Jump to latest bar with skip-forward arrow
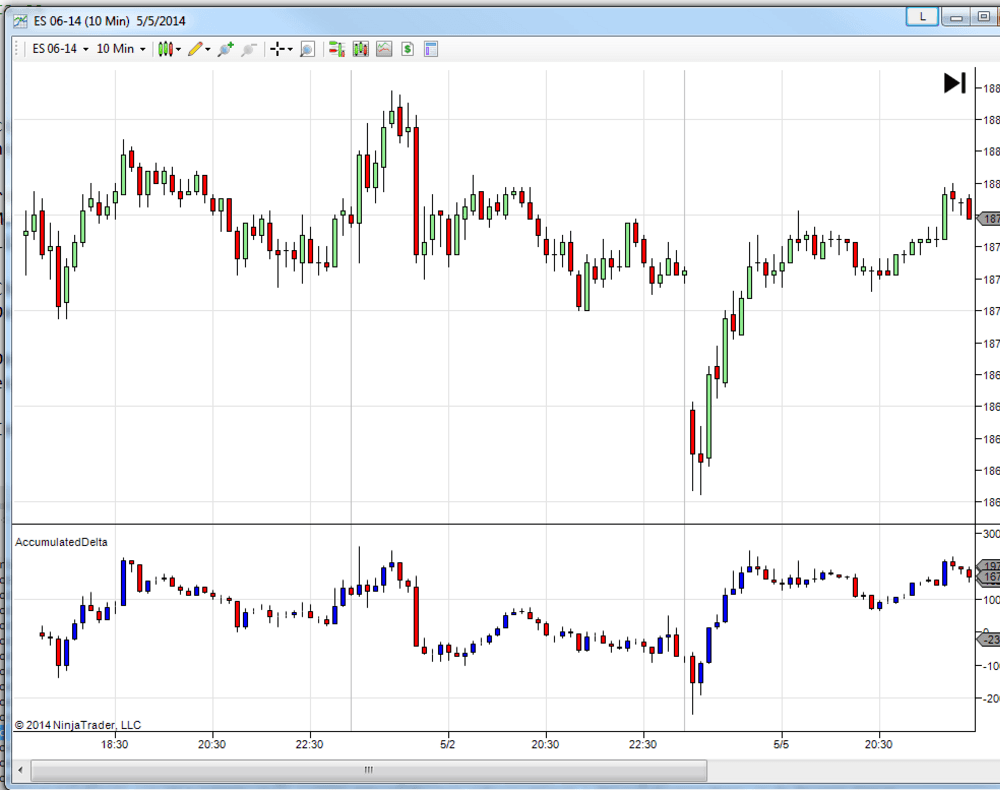 click(954, 83)
